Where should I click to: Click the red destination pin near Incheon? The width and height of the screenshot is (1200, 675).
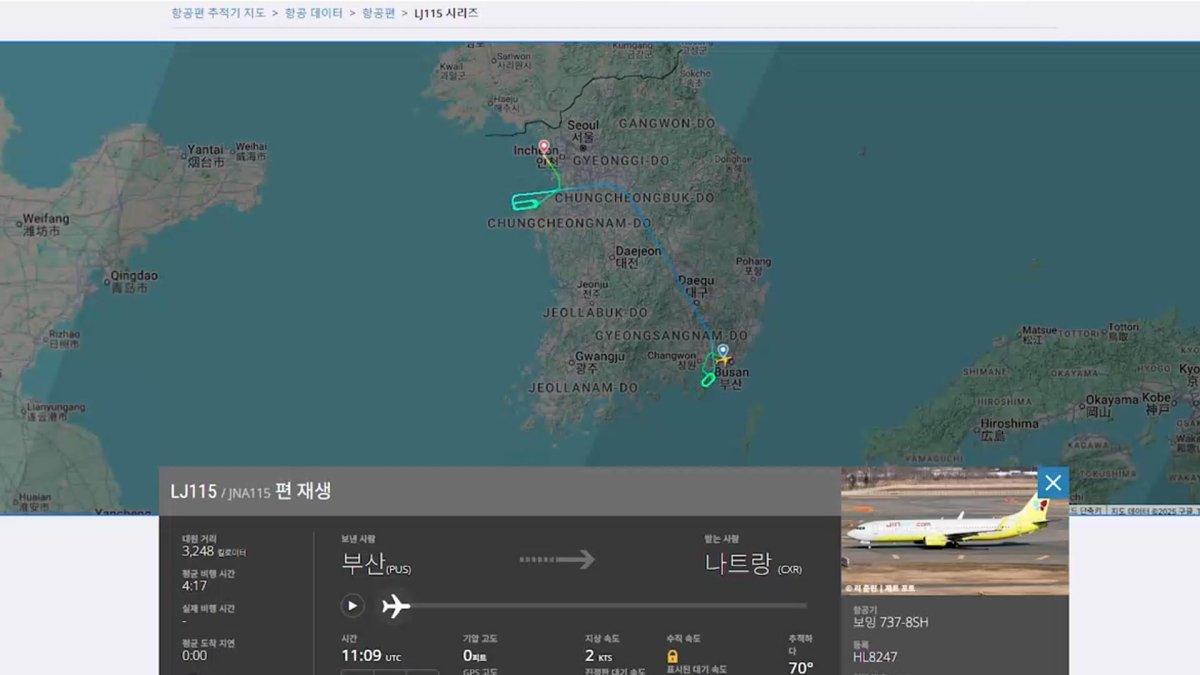(x=544, y=148)
